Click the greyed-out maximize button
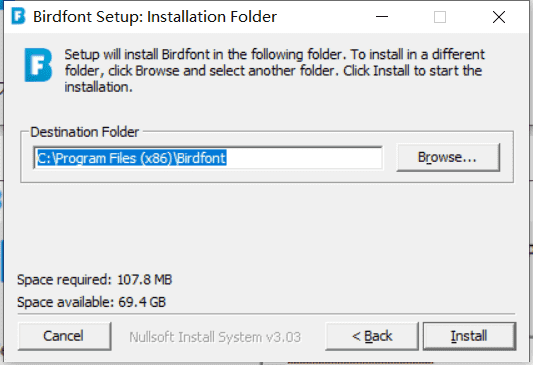This screenshot has width=533, height=365. [x=440, y=17]
